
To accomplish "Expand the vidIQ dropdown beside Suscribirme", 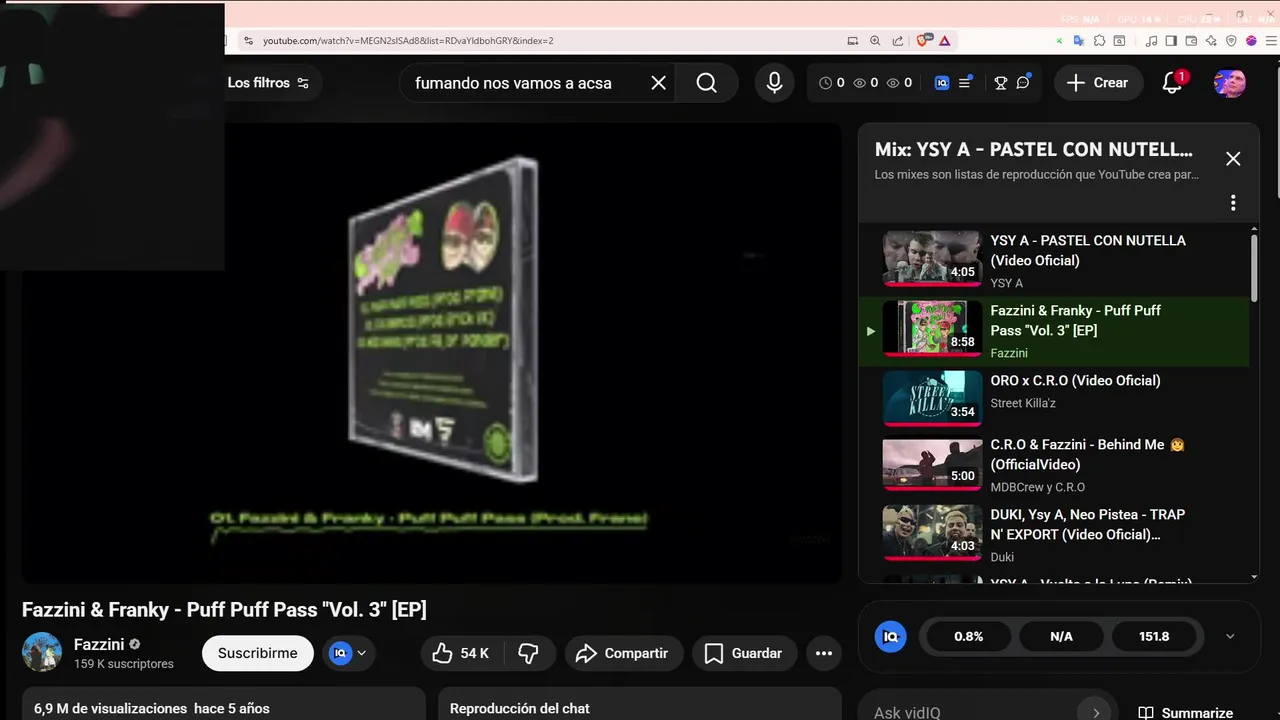I will pyautogui.click(x=348, y=653).
